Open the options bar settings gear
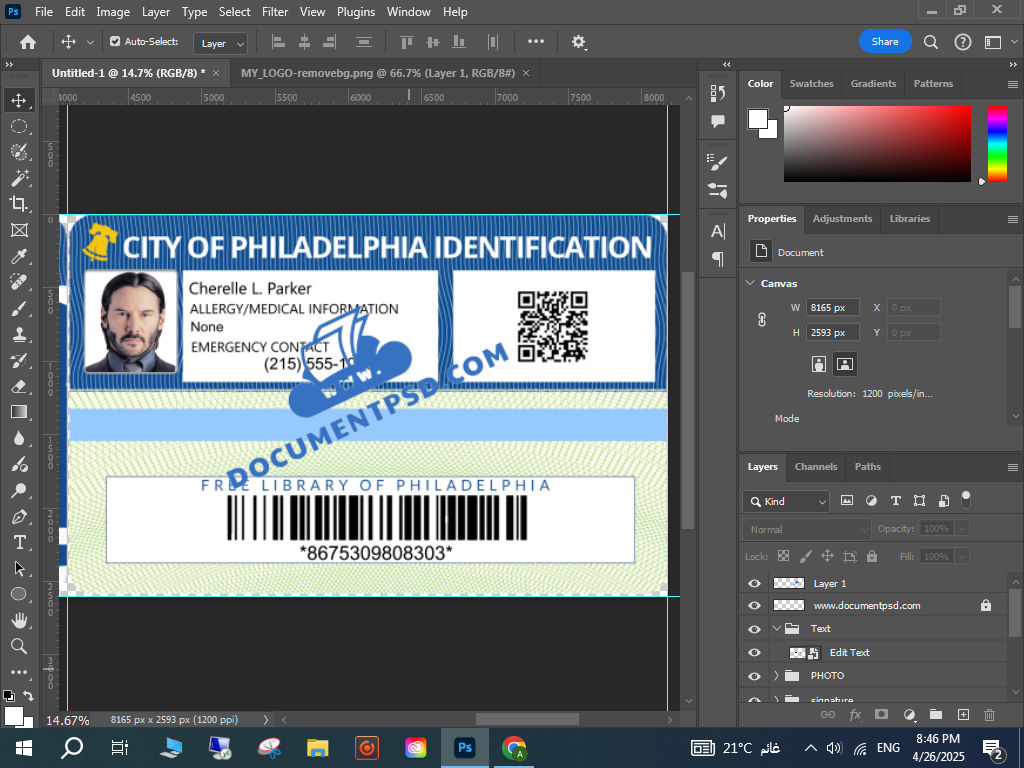 point(579,42)
